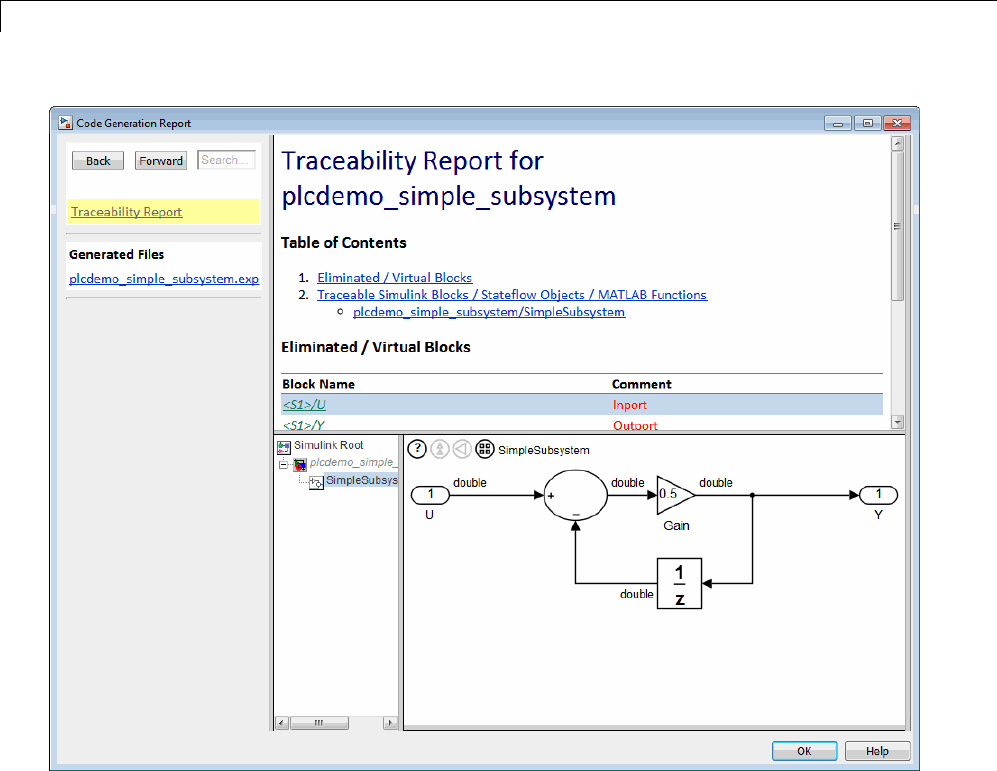Click the report scrollbar up arrow
The width and height of the screenshot is (997, 771).
coord(897,144)
